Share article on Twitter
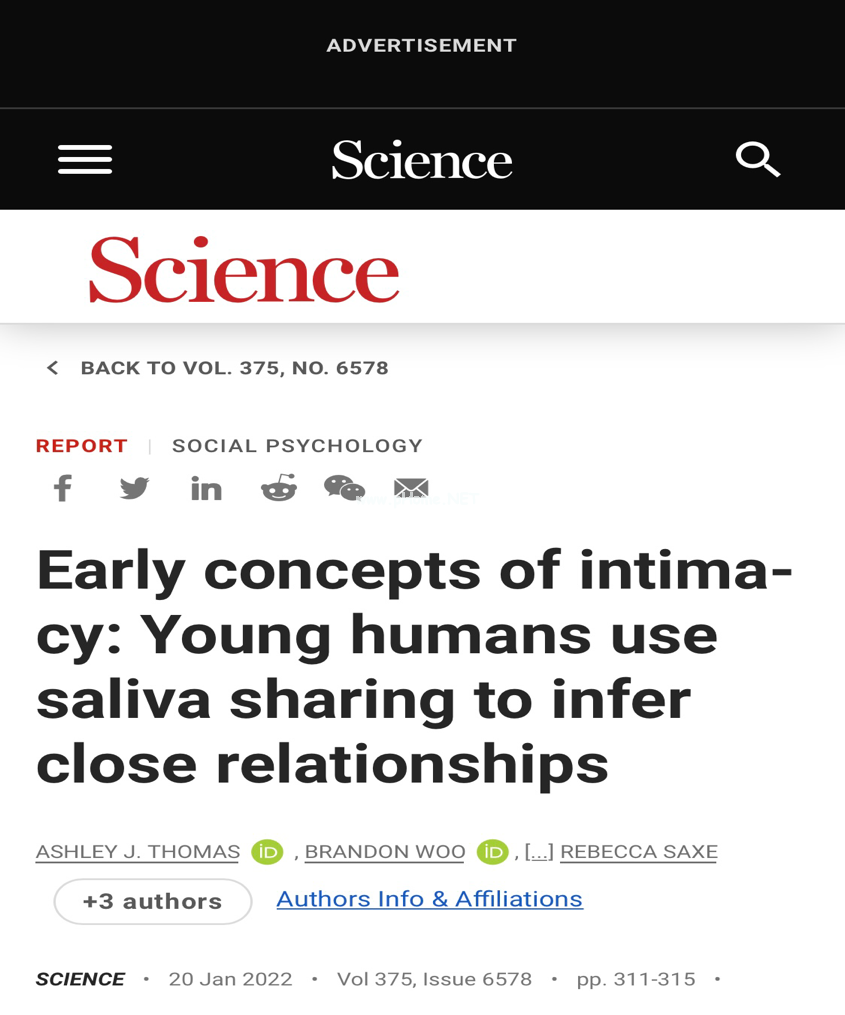This screenshot has width=845, height=1015. pos(135,488)
